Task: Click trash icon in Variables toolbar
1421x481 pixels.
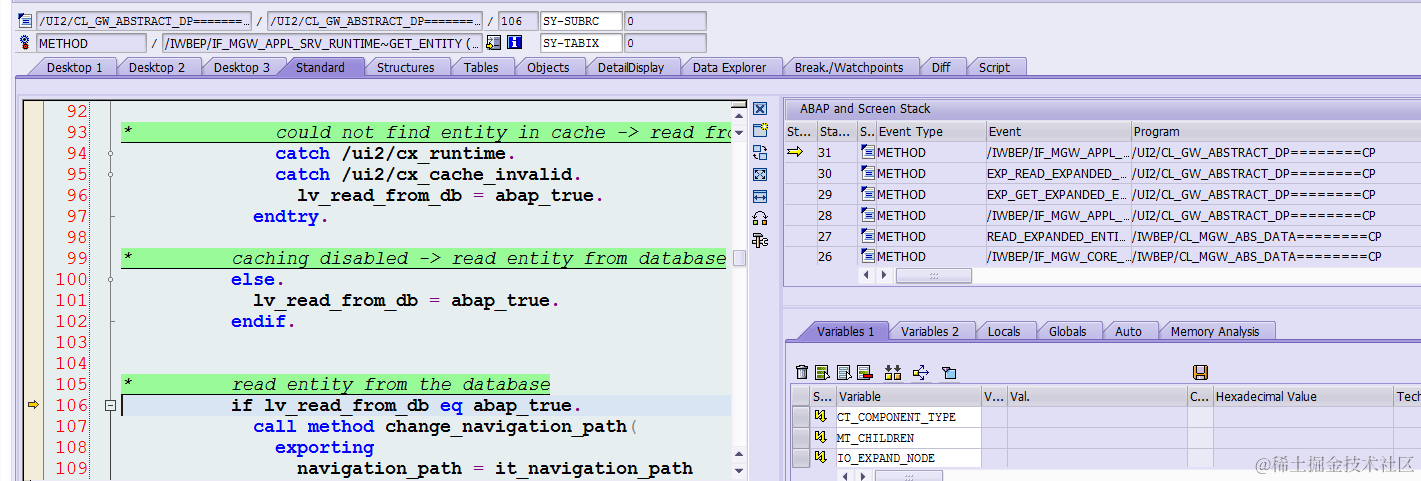Action: [x=802, y=372]
